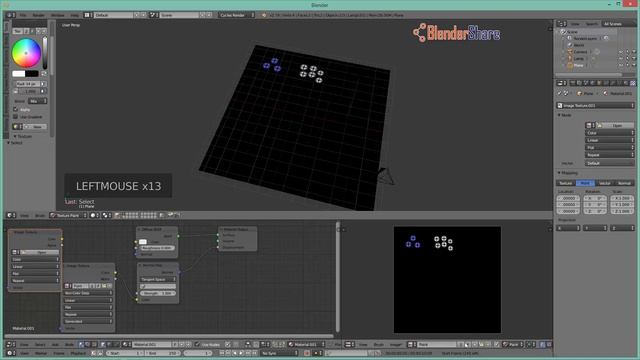The height and width of the screenshot is (360, 640).
Task: Open the Cycles Render engine dropdown
Action: pyautogui.click(x=237, y=15)
